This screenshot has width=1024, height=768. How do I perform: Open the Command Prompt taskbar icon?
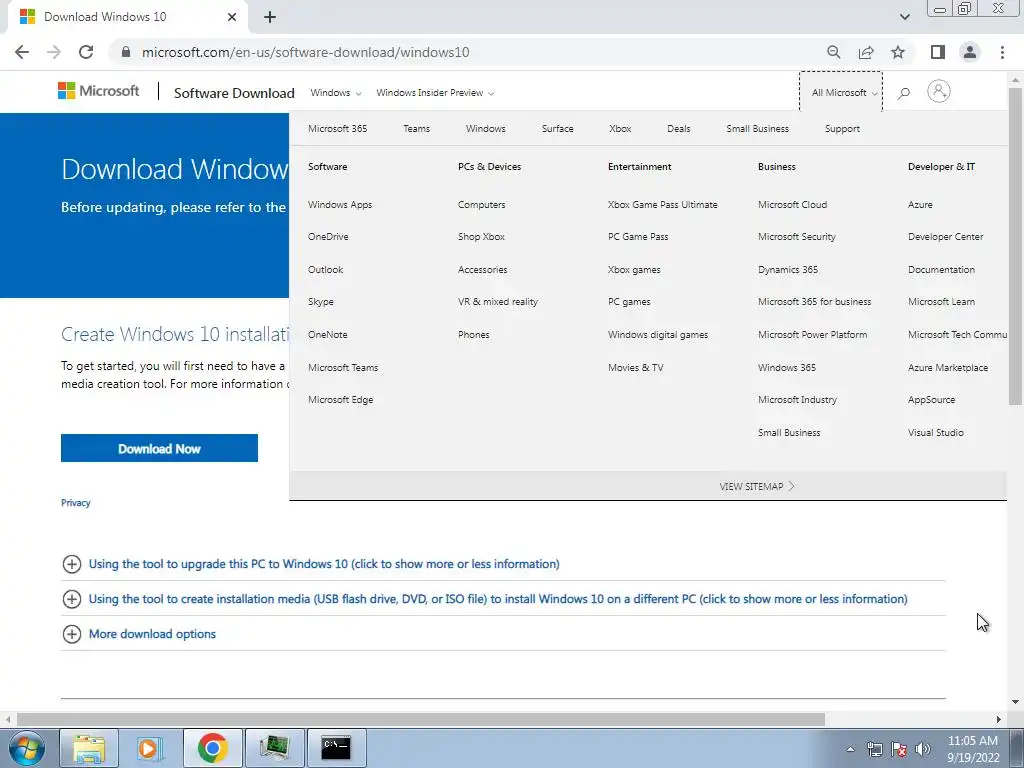336,748
